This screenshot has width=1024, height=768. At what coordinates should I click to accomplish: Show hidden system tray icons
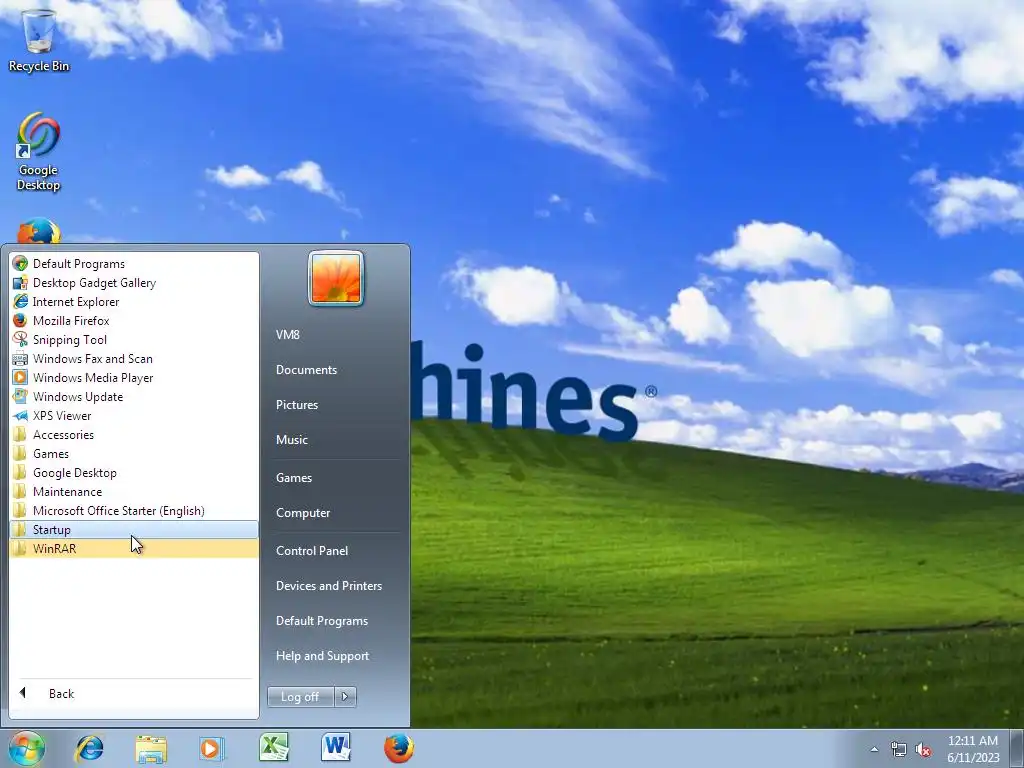pos(874,749)
